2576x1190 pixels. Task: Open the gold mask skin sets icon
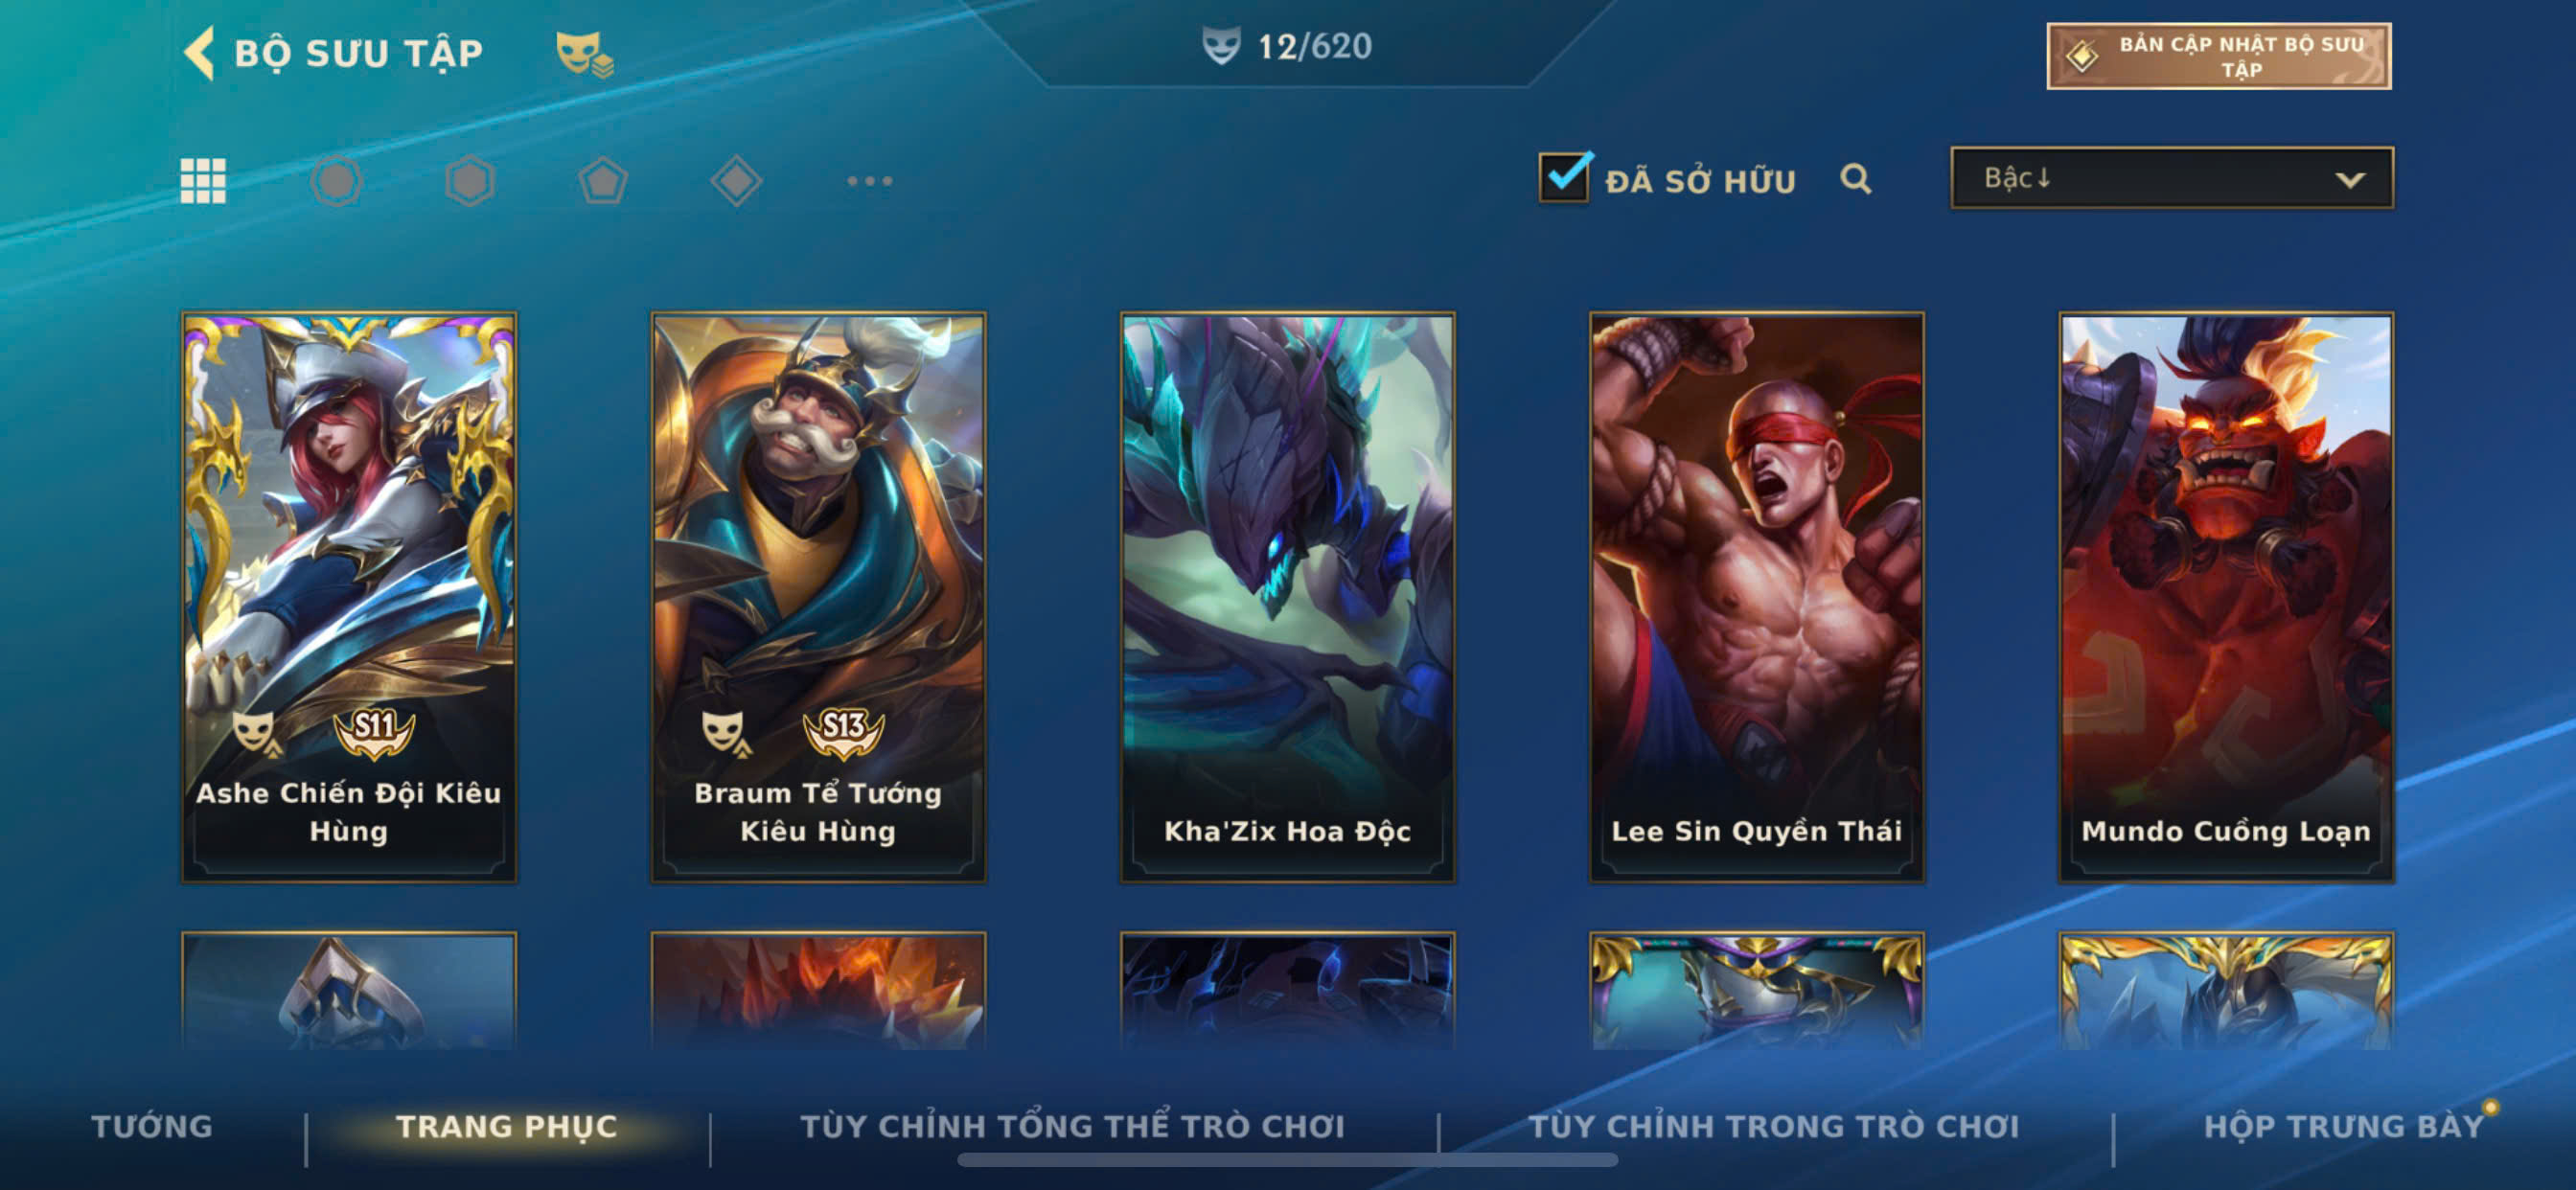point(585,54)
